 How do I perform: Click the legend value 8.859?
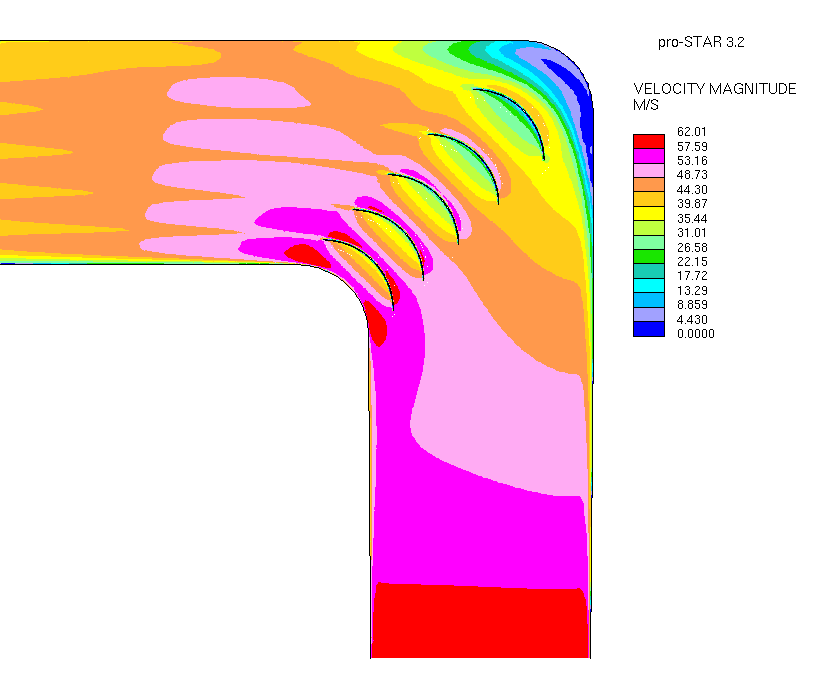692,304
